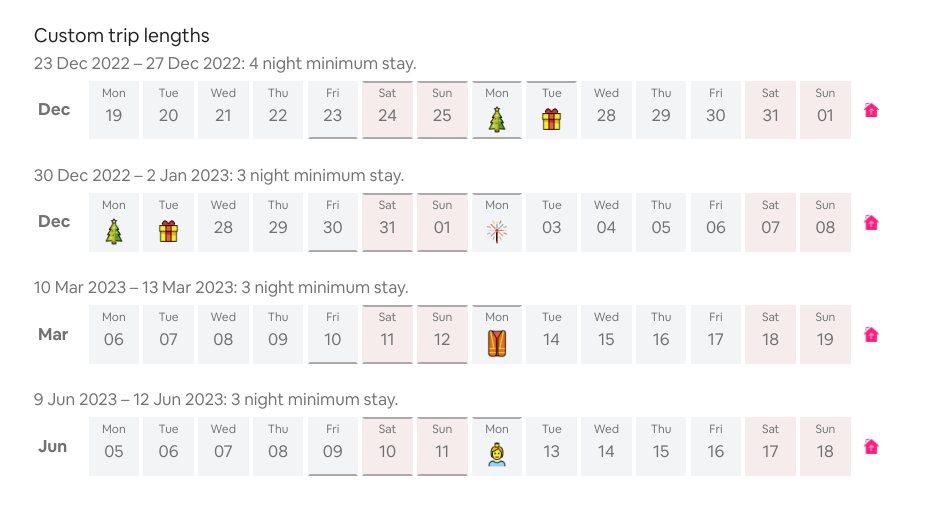929x517 pixels.
Task: Click the gift box icon in the second row
Action: (168, 232)
